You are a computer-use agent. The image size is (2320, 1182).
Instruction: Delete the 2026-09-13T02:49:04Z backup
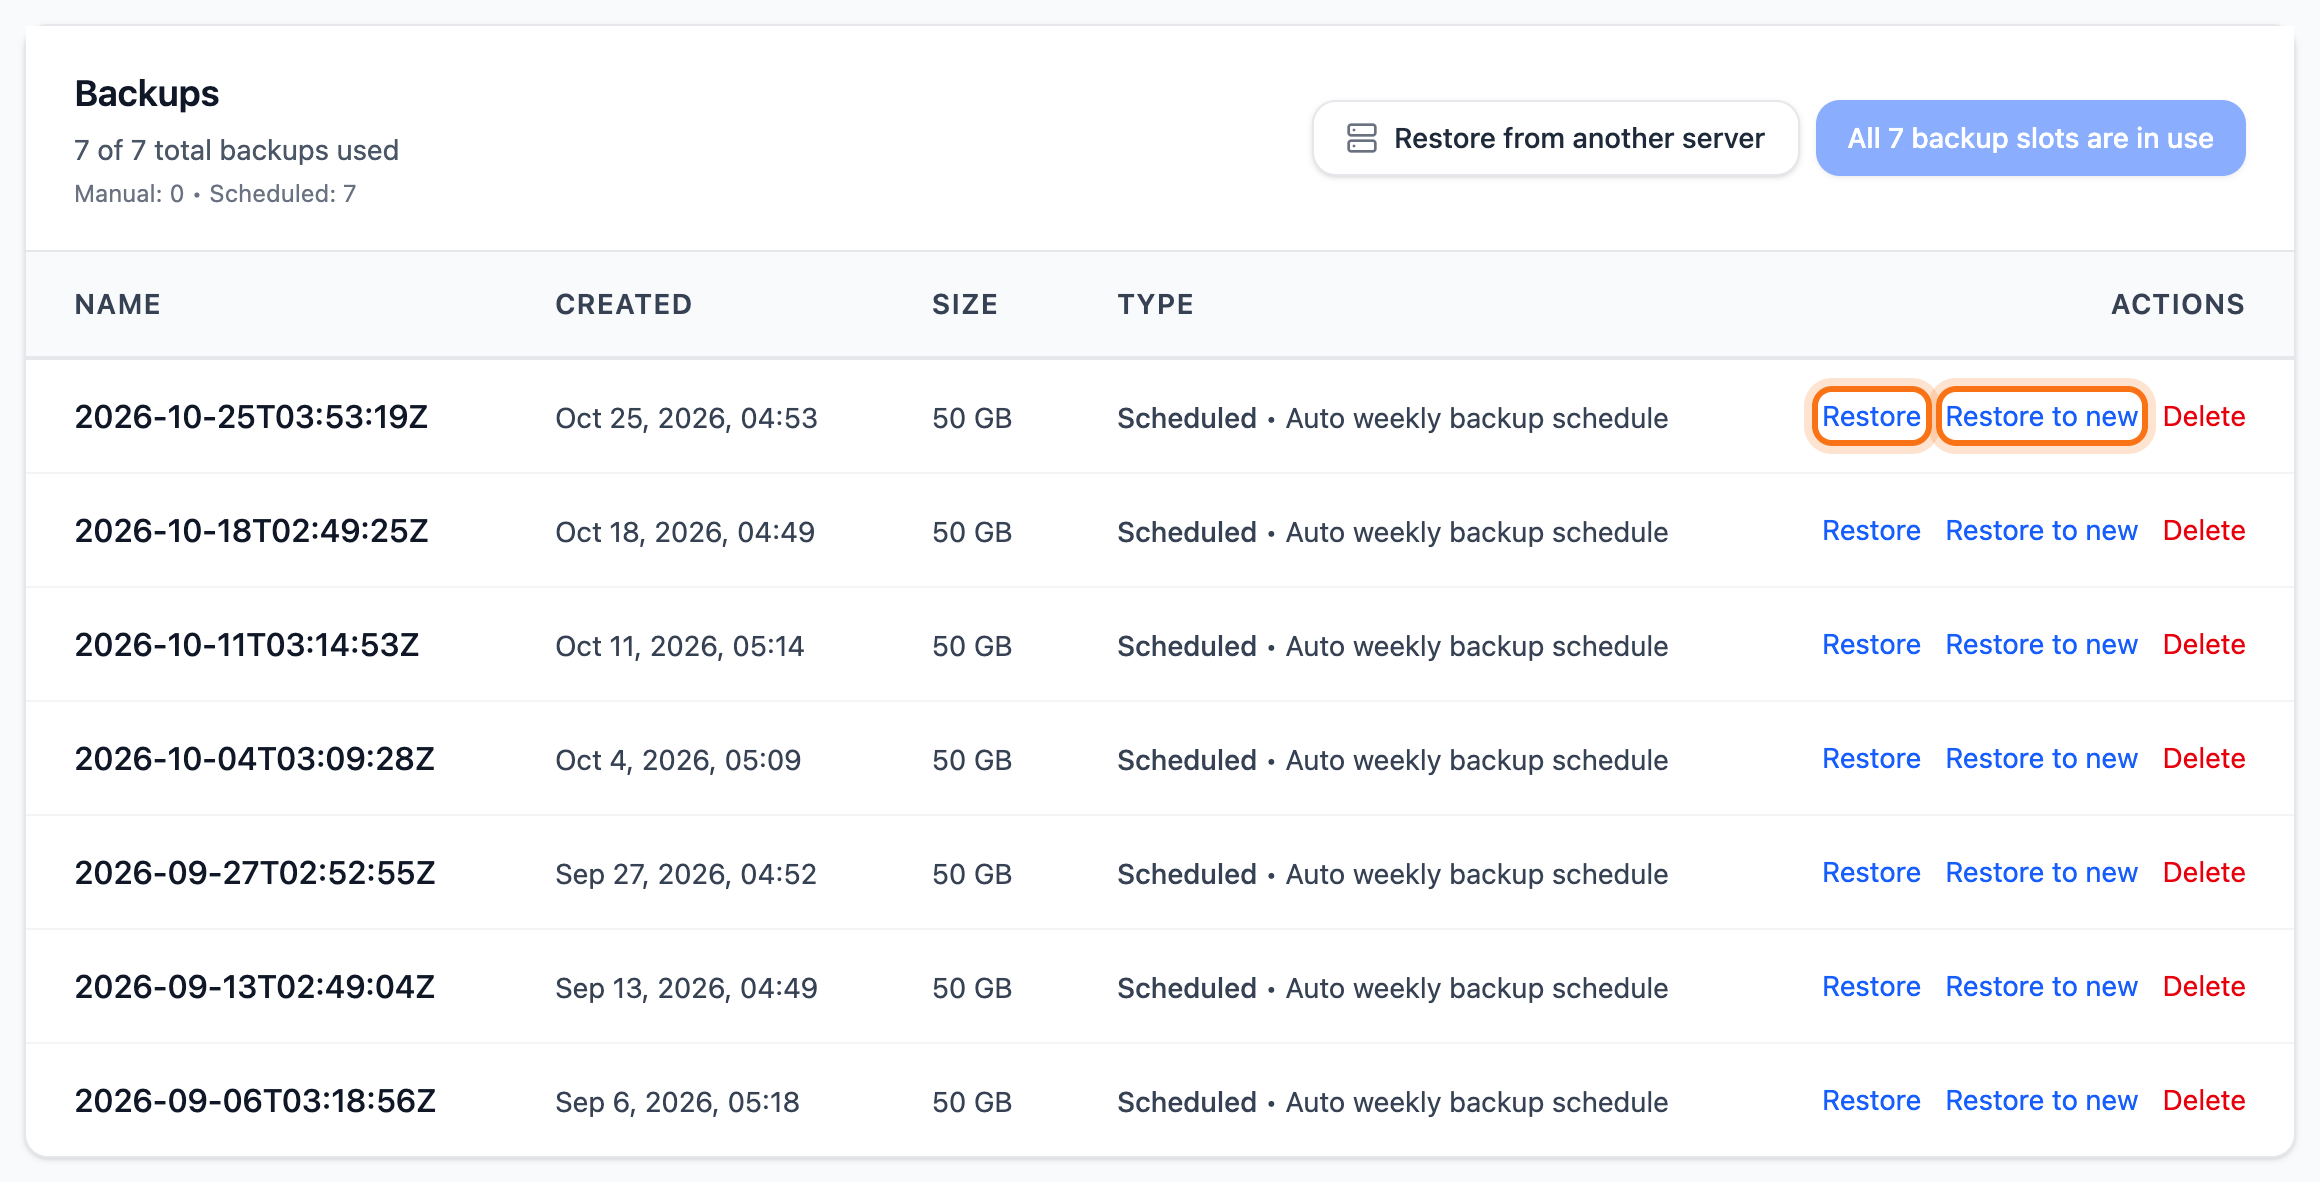click(2204, 987)
